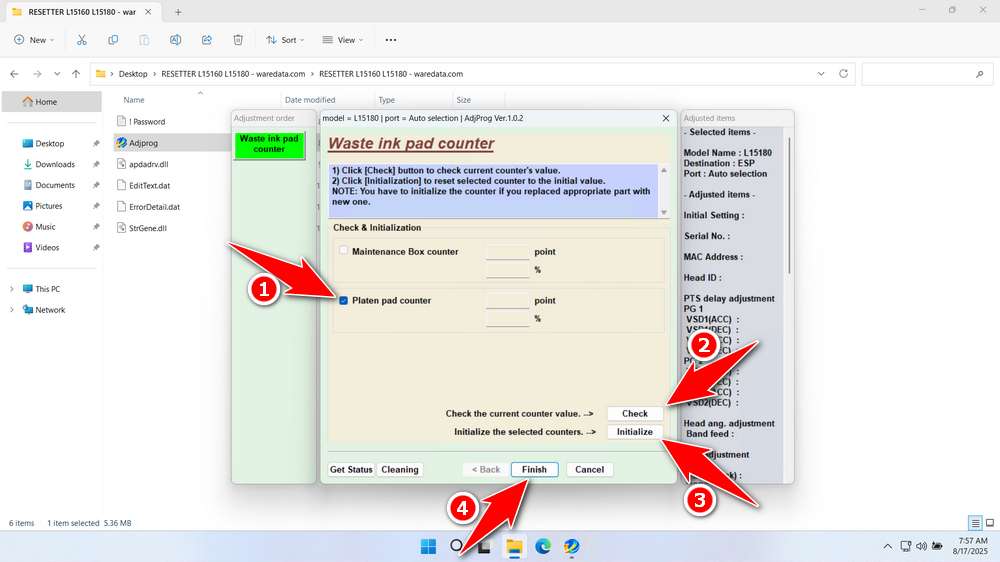The width and height of the screenshot is (1000, 562).
Task: Click the search magnifier icon
Action: pos(980,74)
